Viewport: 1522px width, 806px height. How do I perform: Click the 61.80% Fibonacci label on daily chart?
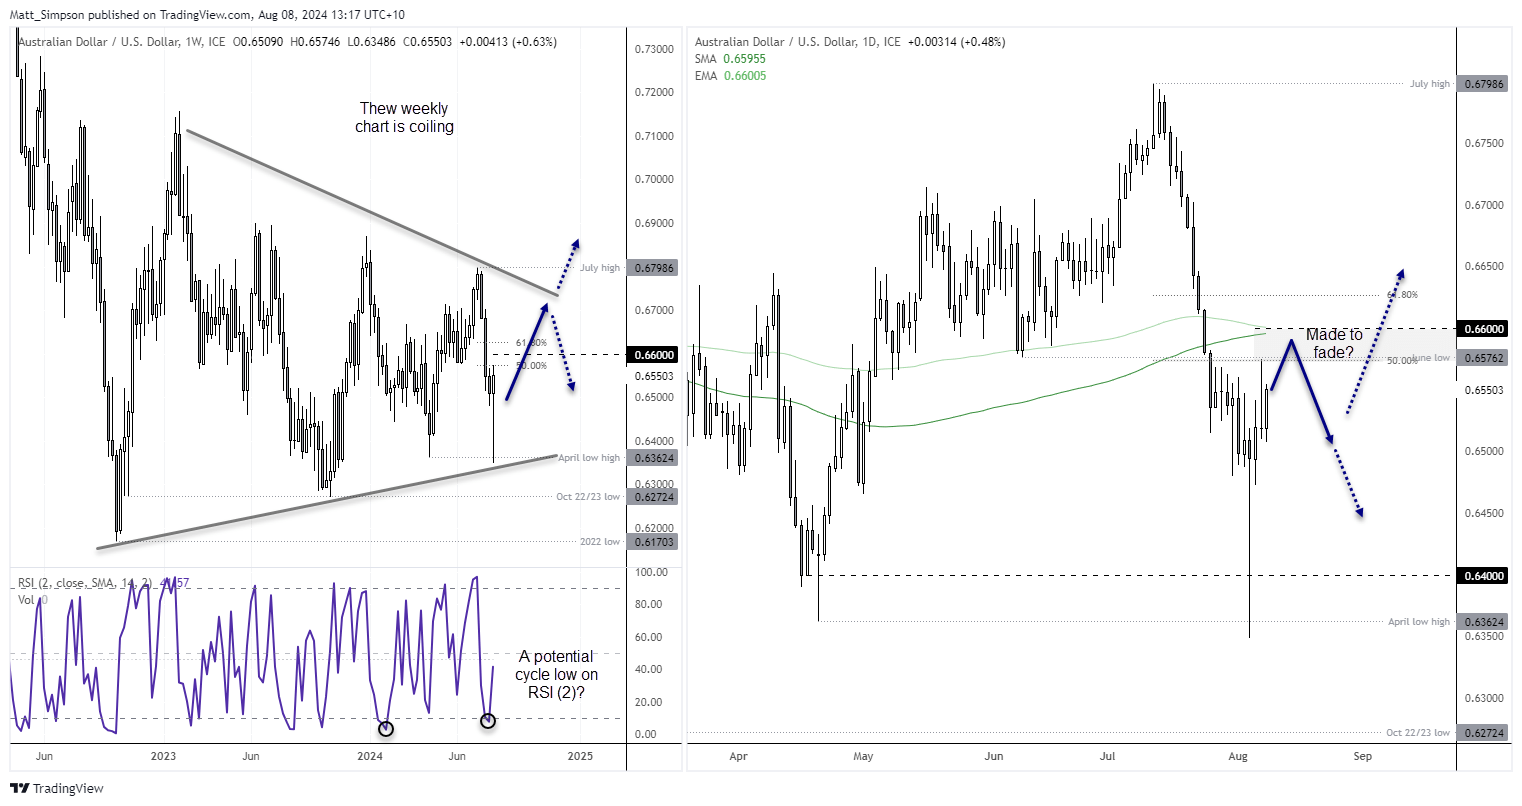pos(1402,295)
